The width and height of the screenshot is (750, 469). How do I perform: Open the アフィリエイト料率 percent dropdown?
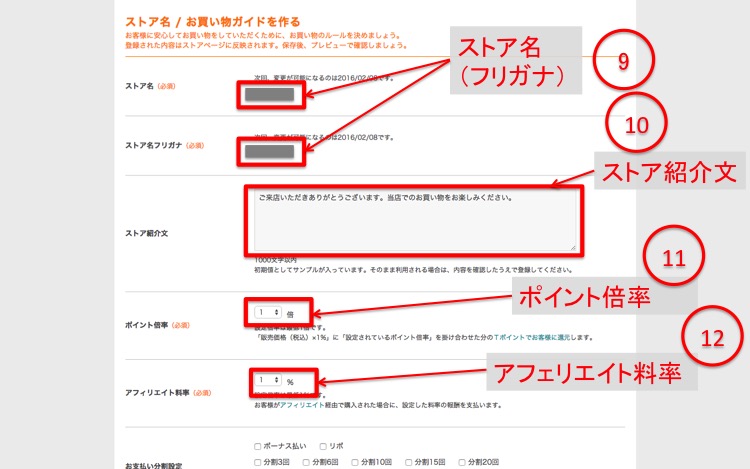coord(267,380)
